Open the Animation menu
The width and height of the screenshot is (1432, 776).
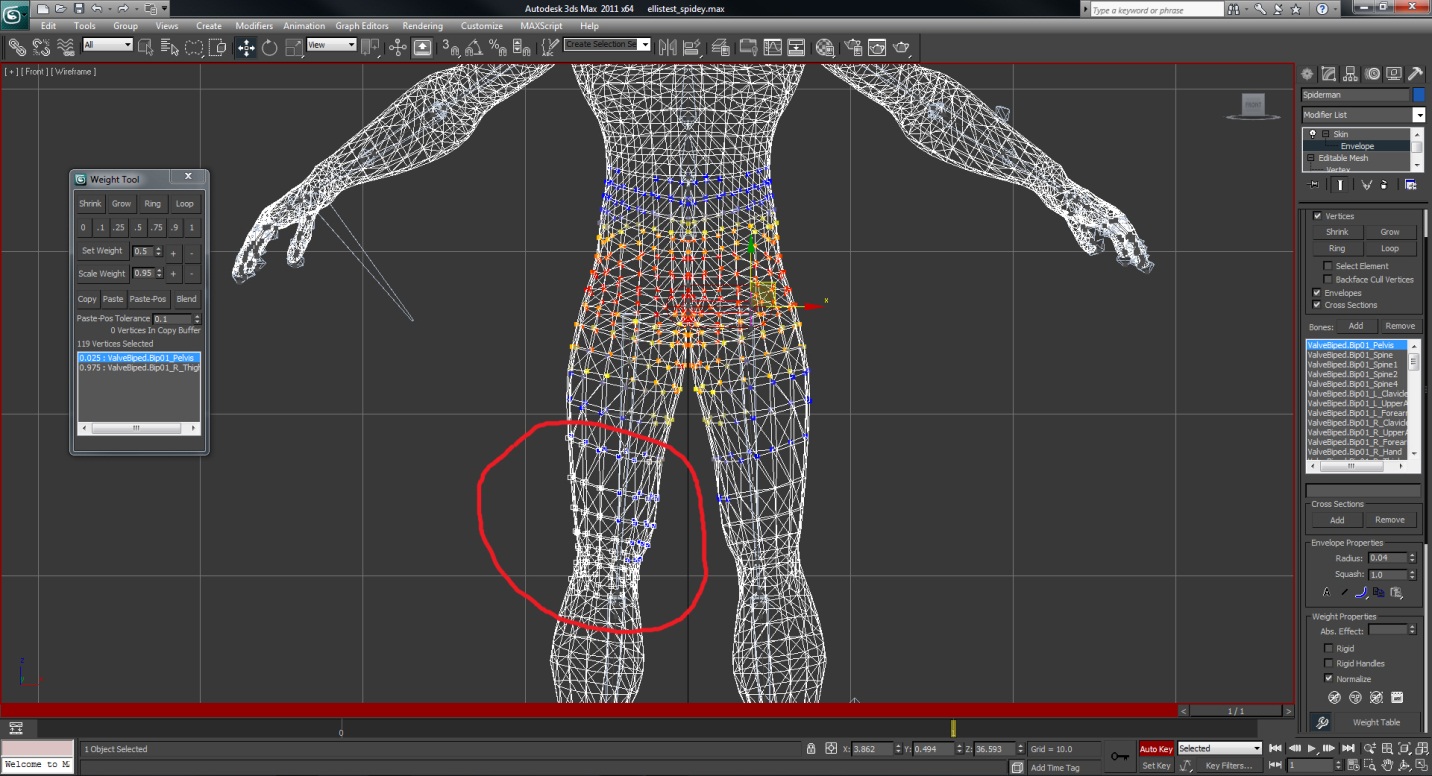[304, 26]
